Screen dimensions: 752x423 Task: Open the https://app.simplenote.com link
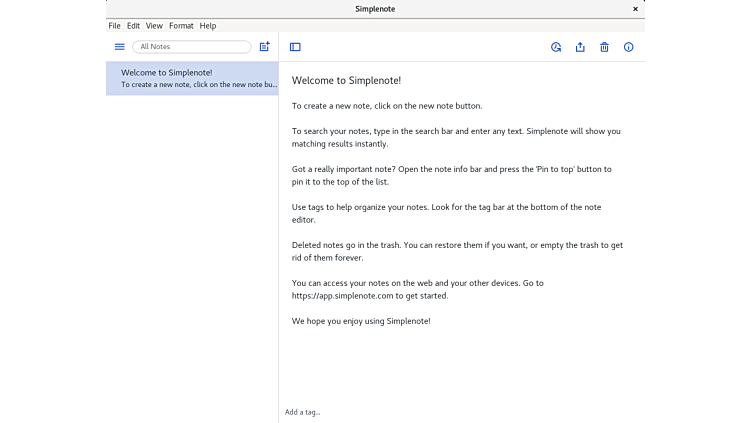(342, 296)
